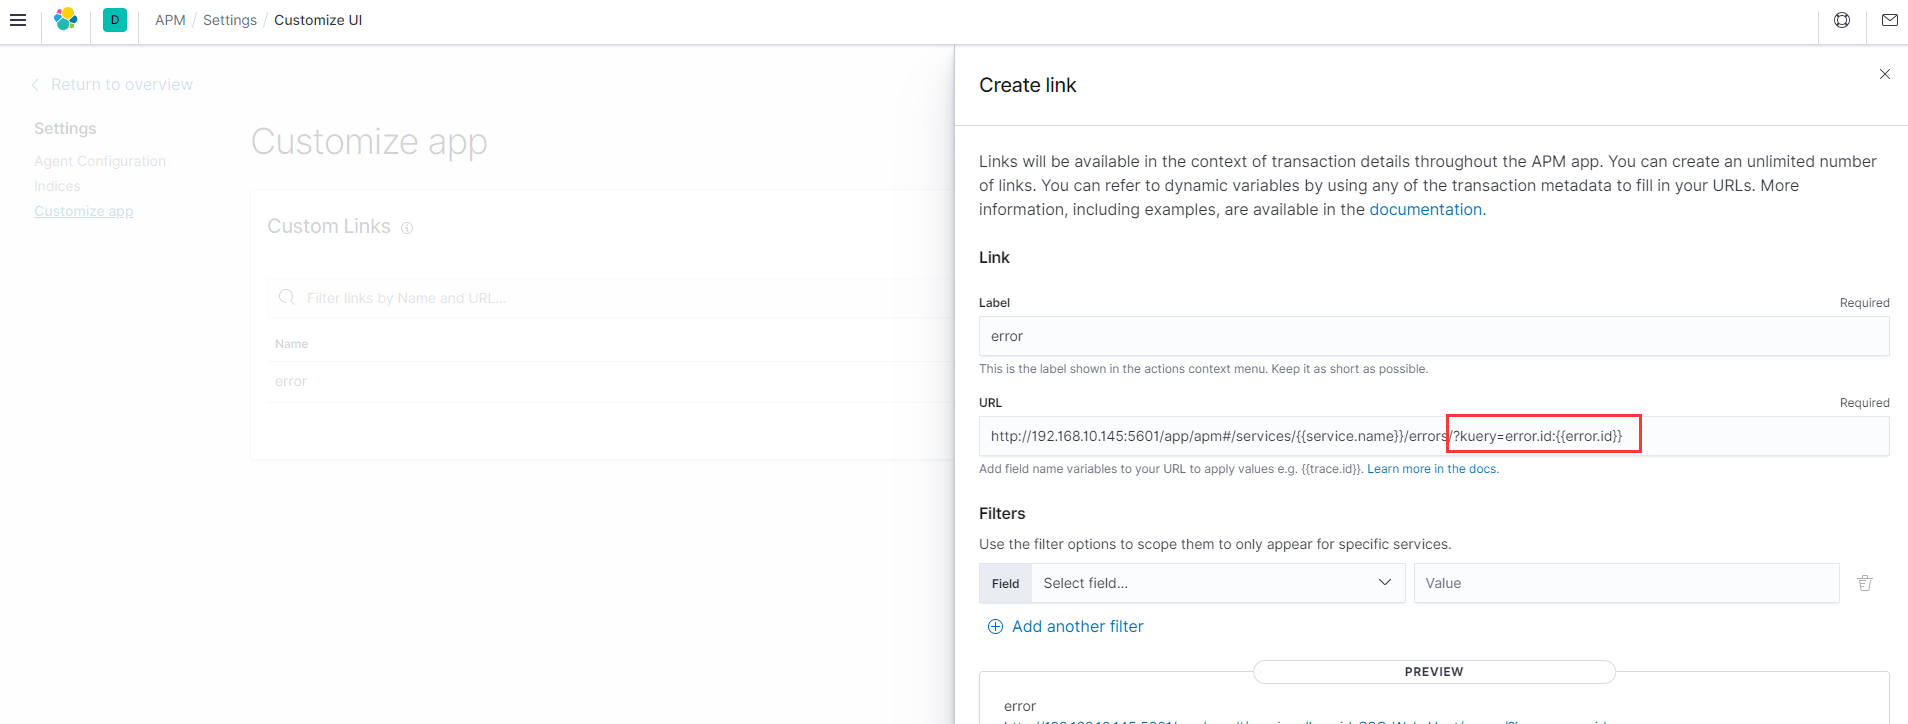The height and width of the screenshot is (724, 1908).
Task: Click the plus icon for another filter
Action: click(995, 627)
